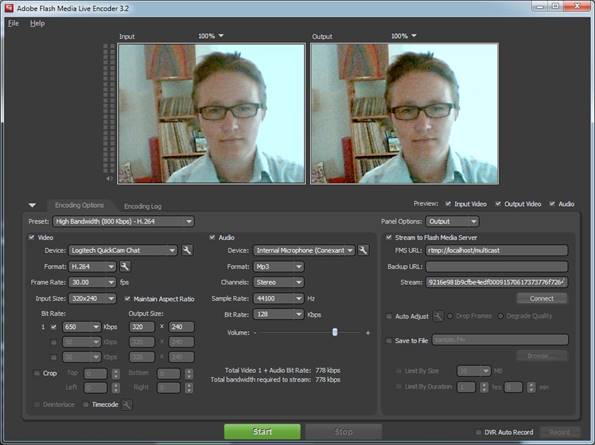This screenshot has width=595, height=445.
Task: Open video Bit Rate 650 dropdown
Action: click(x=82, y=327)
